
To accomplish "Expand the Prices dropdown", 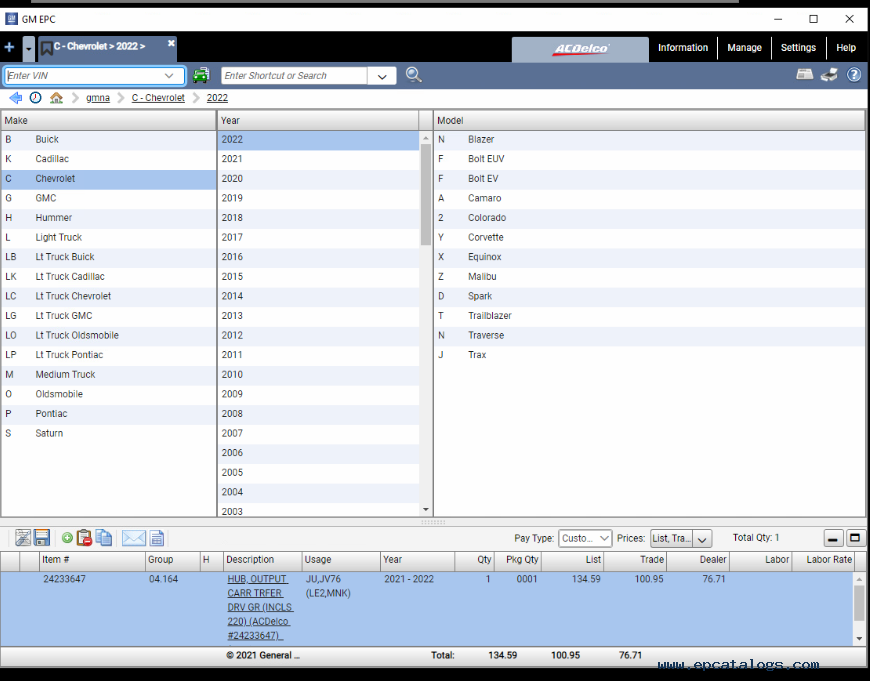I will point(680,538).
